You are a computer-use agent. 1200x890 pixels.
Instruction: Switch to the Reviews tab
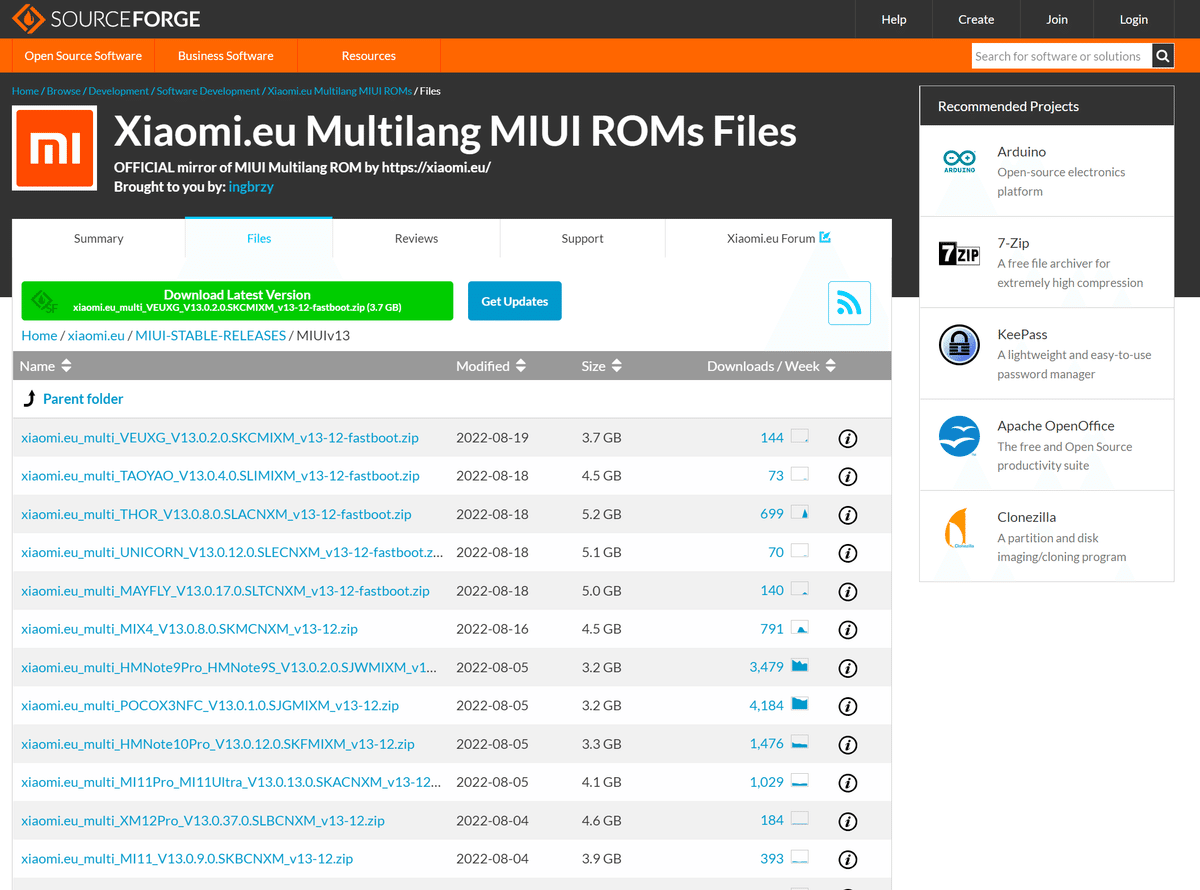tap(416, 238)
